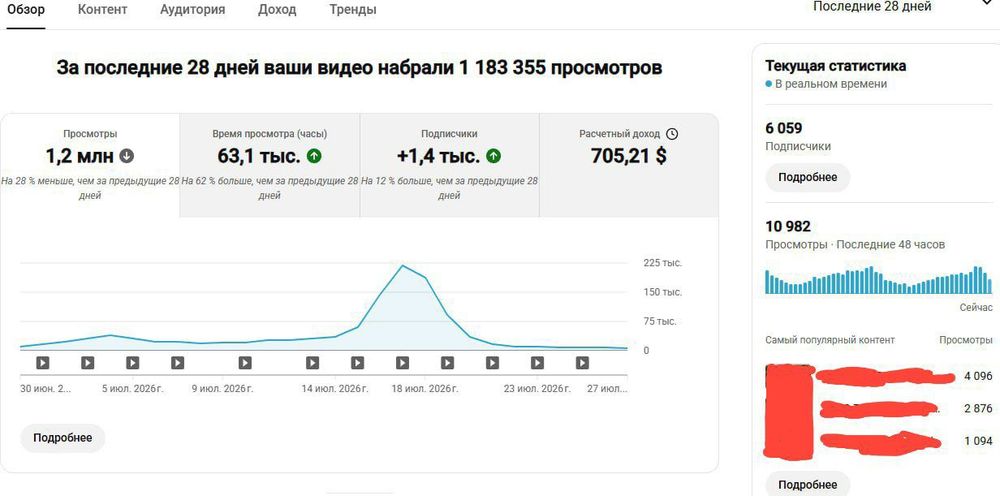
Task: Click the top content row with 4 096 views
Action: 879,376
